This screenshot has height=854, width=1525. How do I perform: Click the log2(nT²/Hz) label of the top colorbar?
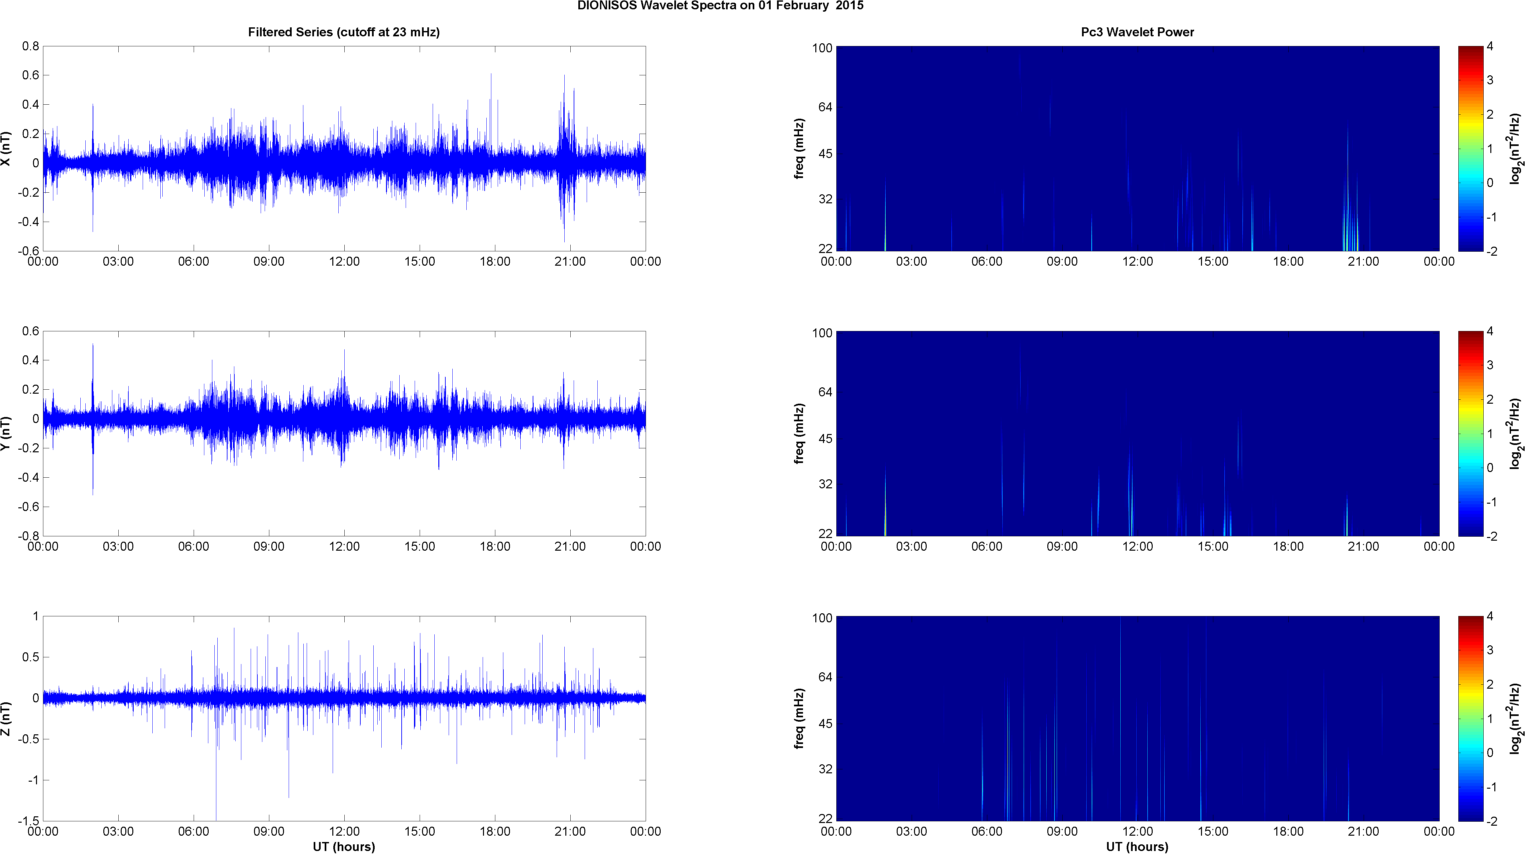click(1515, 148)
